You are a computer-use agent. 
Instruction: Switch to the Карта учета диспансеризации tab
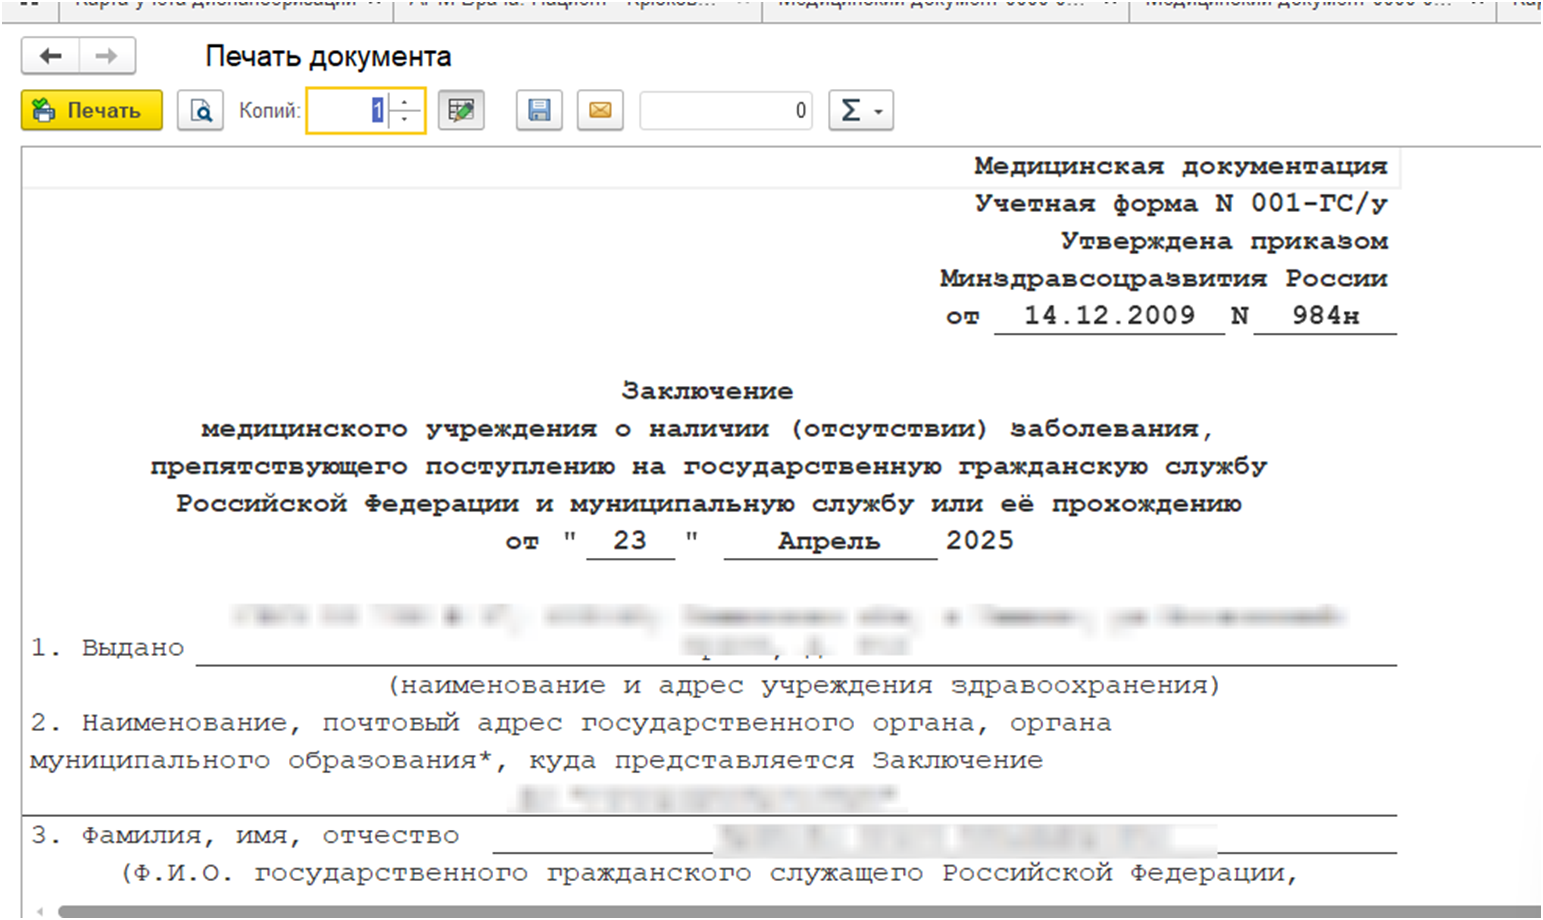(x=225, y=5)
